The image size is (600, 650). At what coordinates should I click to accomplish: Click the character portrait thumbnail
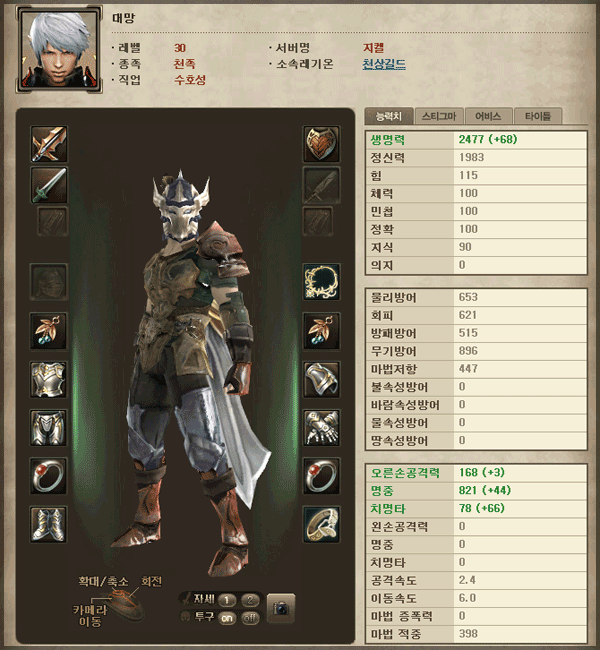coord(59,49)
